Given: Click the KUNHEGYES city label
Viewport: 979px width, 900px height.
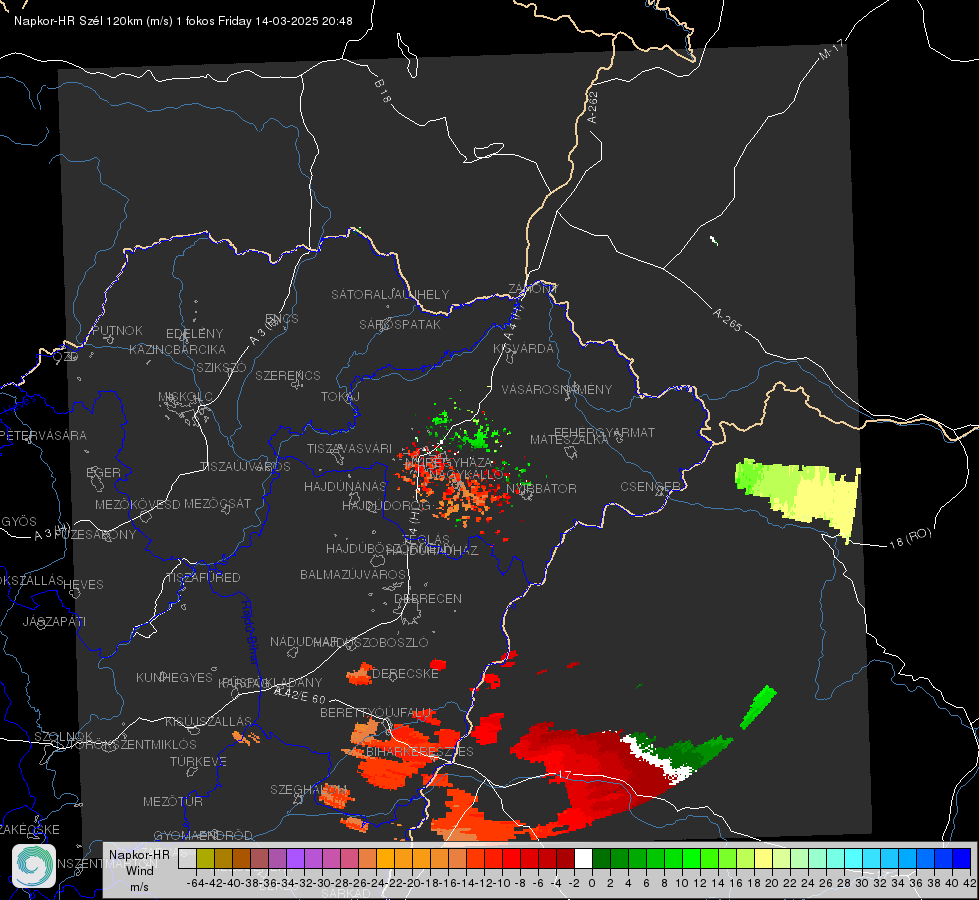Looking at the screenshot, I should pos(174,677).
